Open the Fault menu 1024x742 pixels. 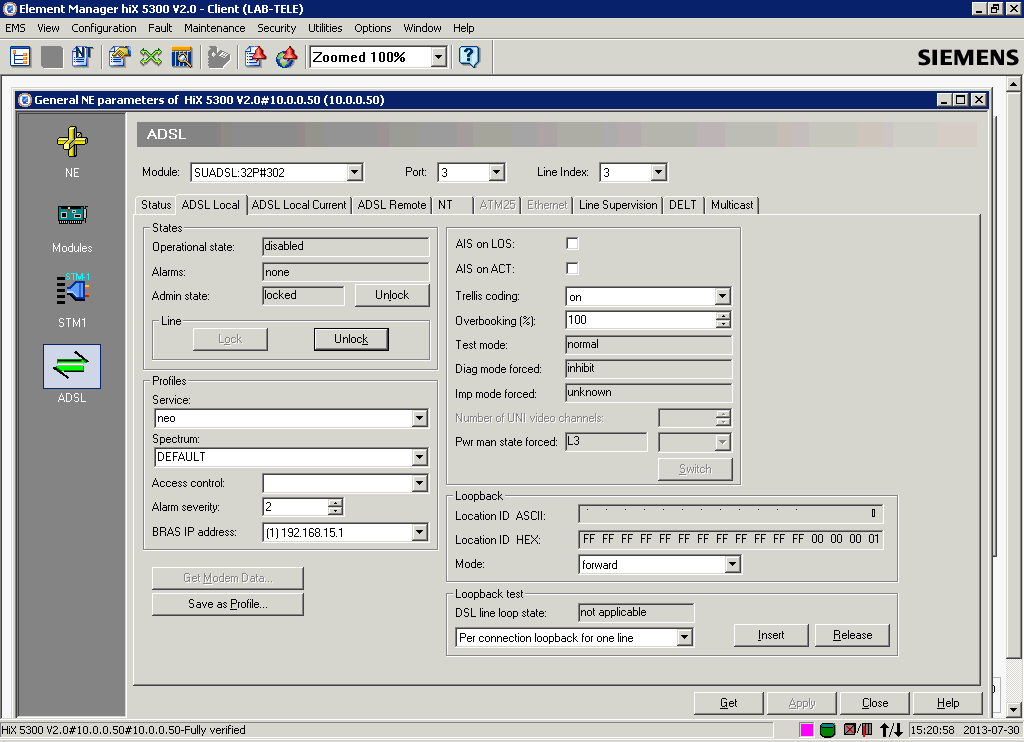pyautogui.click(x=160, y=28)
